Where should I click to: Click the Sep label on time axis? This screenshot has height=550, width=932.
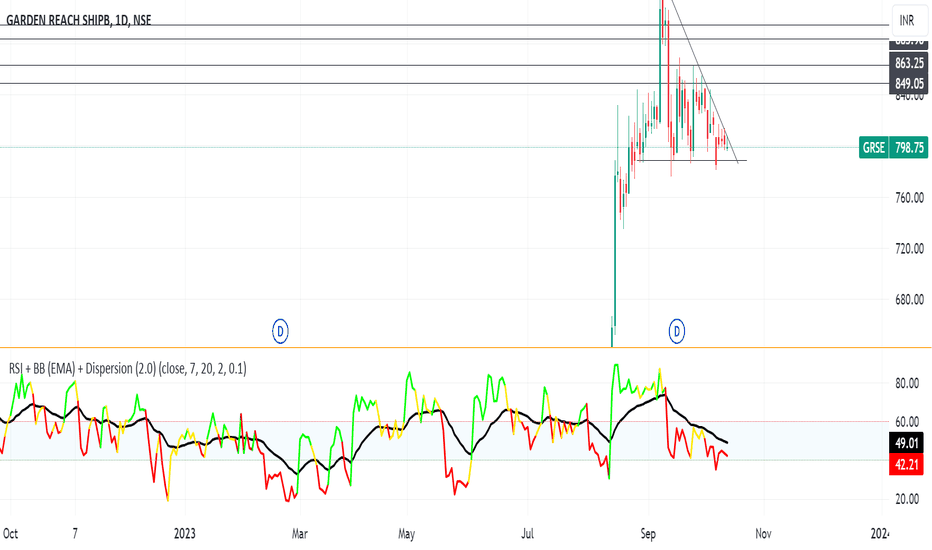[x=648, y=533]
